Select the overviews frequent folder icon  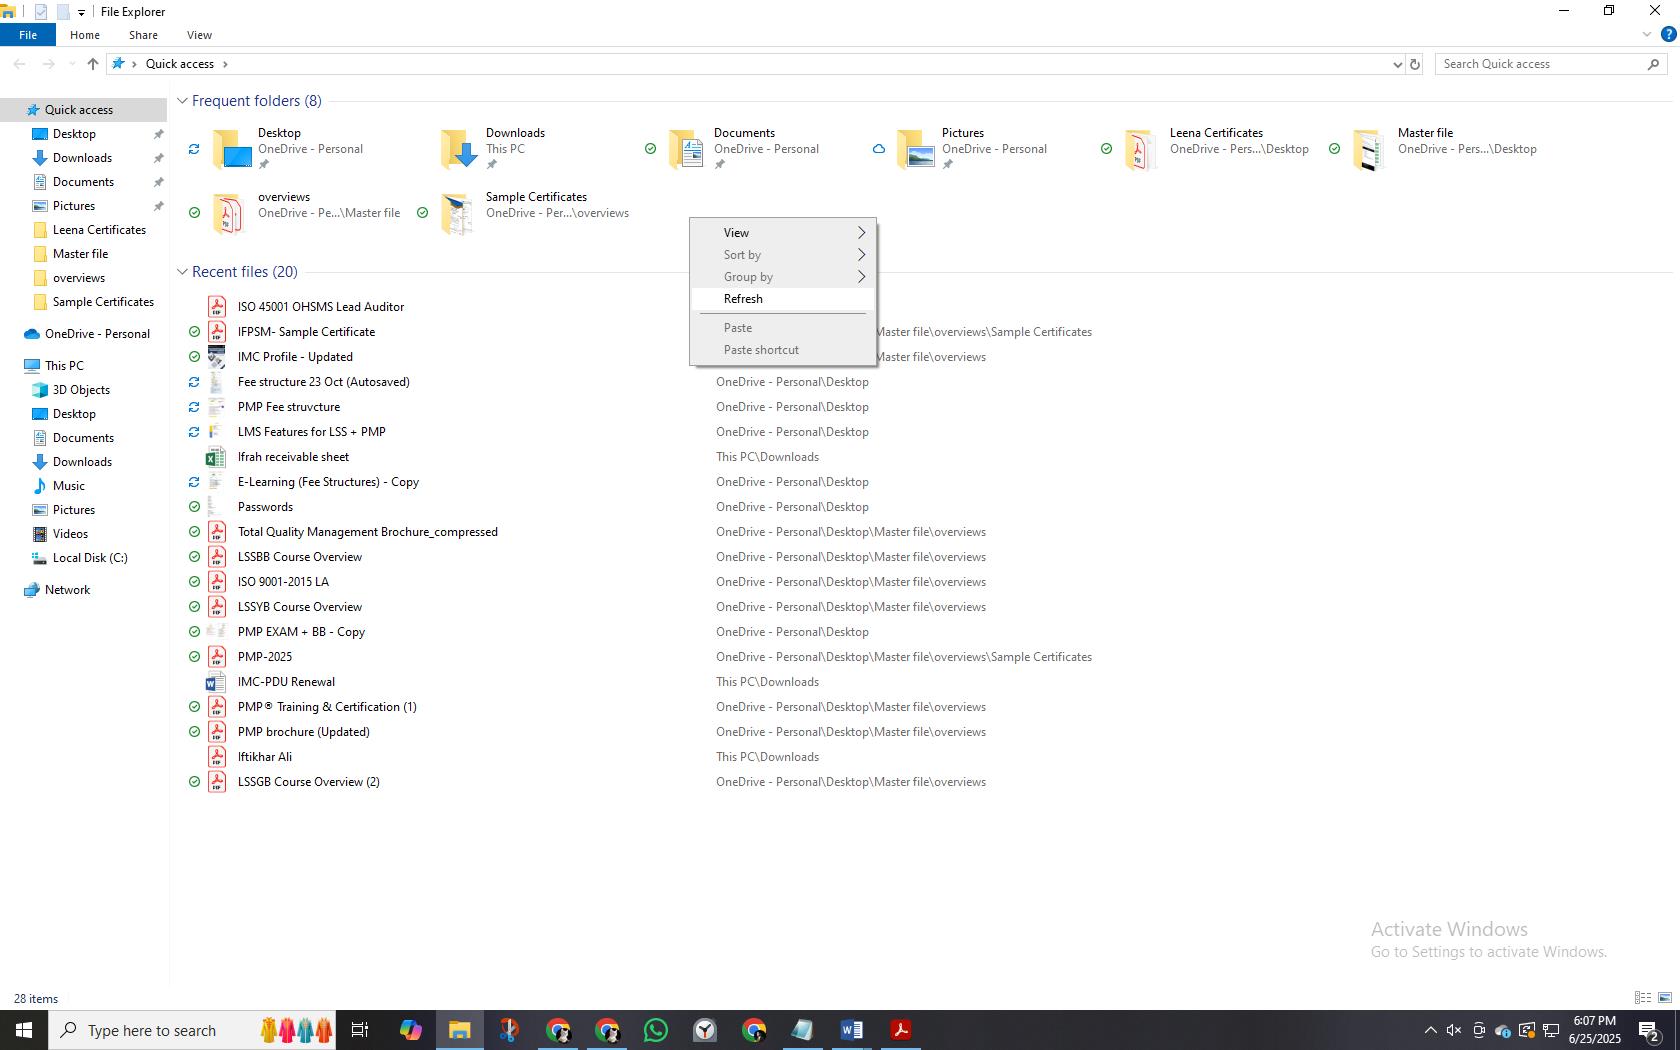(229, 214)
